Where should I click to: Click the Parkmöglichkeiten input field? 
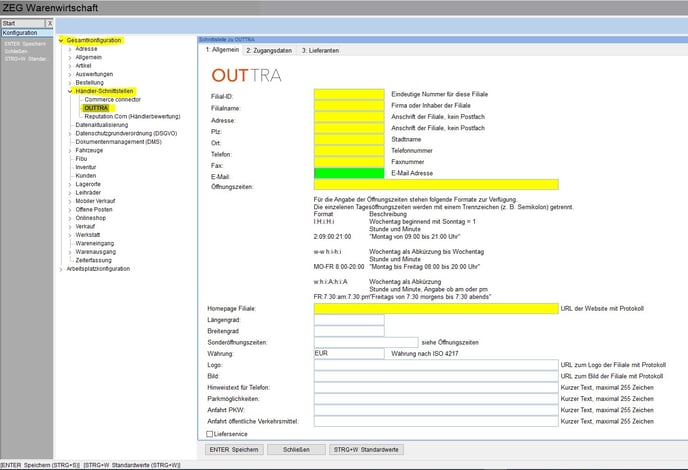point(436,399)
